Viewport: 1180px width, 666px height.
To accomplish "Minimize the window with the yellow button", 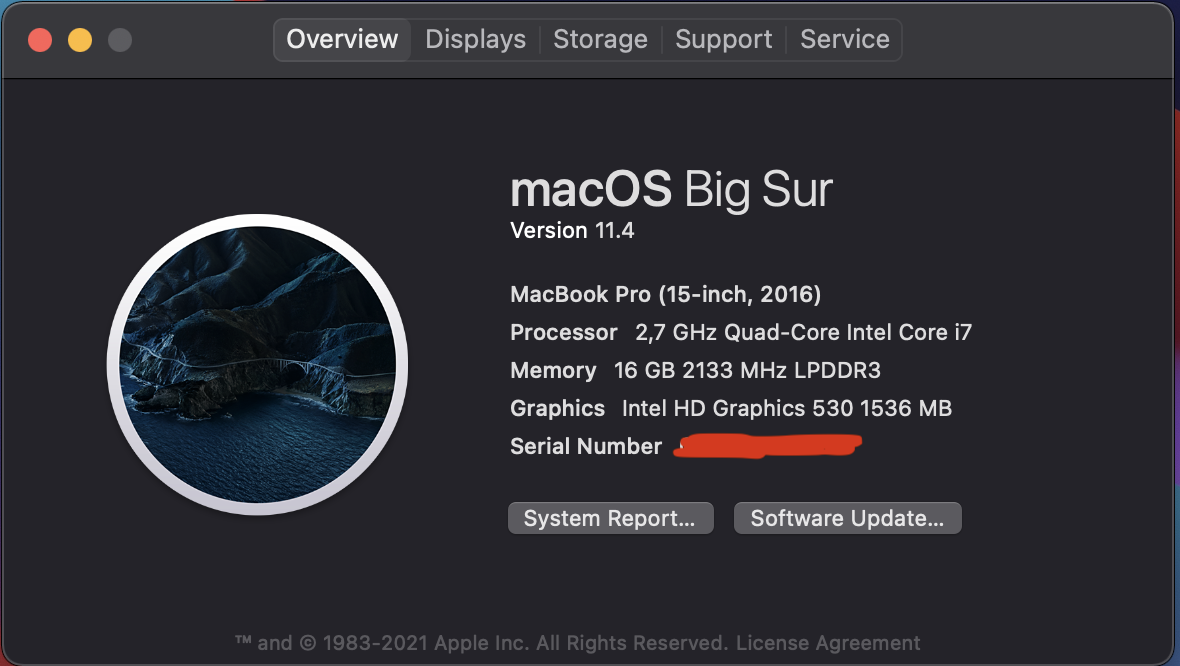I will pyautogui.click(x=80, y=40).
